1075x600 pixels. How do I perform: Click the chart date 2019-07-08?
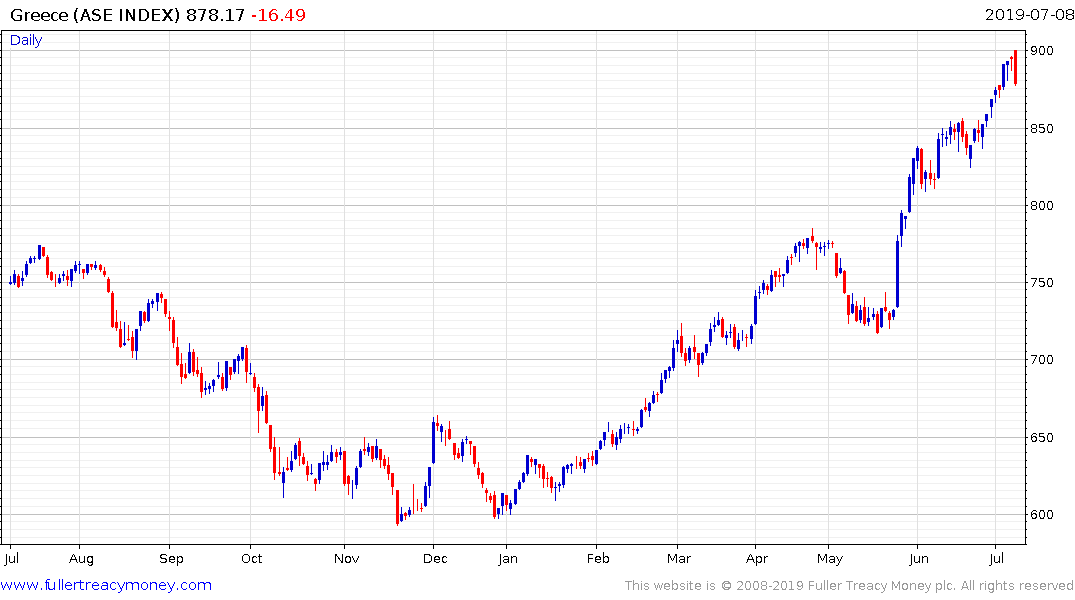1029,15
